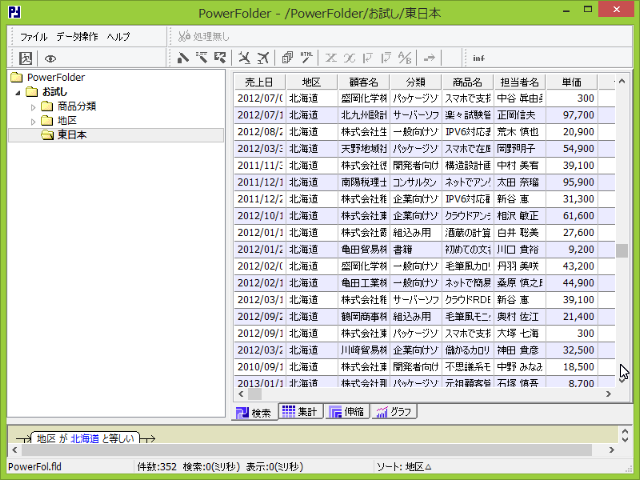640x480 pixels.
Task: Click the PowerFol.fld status bar text
Action: 35,467
